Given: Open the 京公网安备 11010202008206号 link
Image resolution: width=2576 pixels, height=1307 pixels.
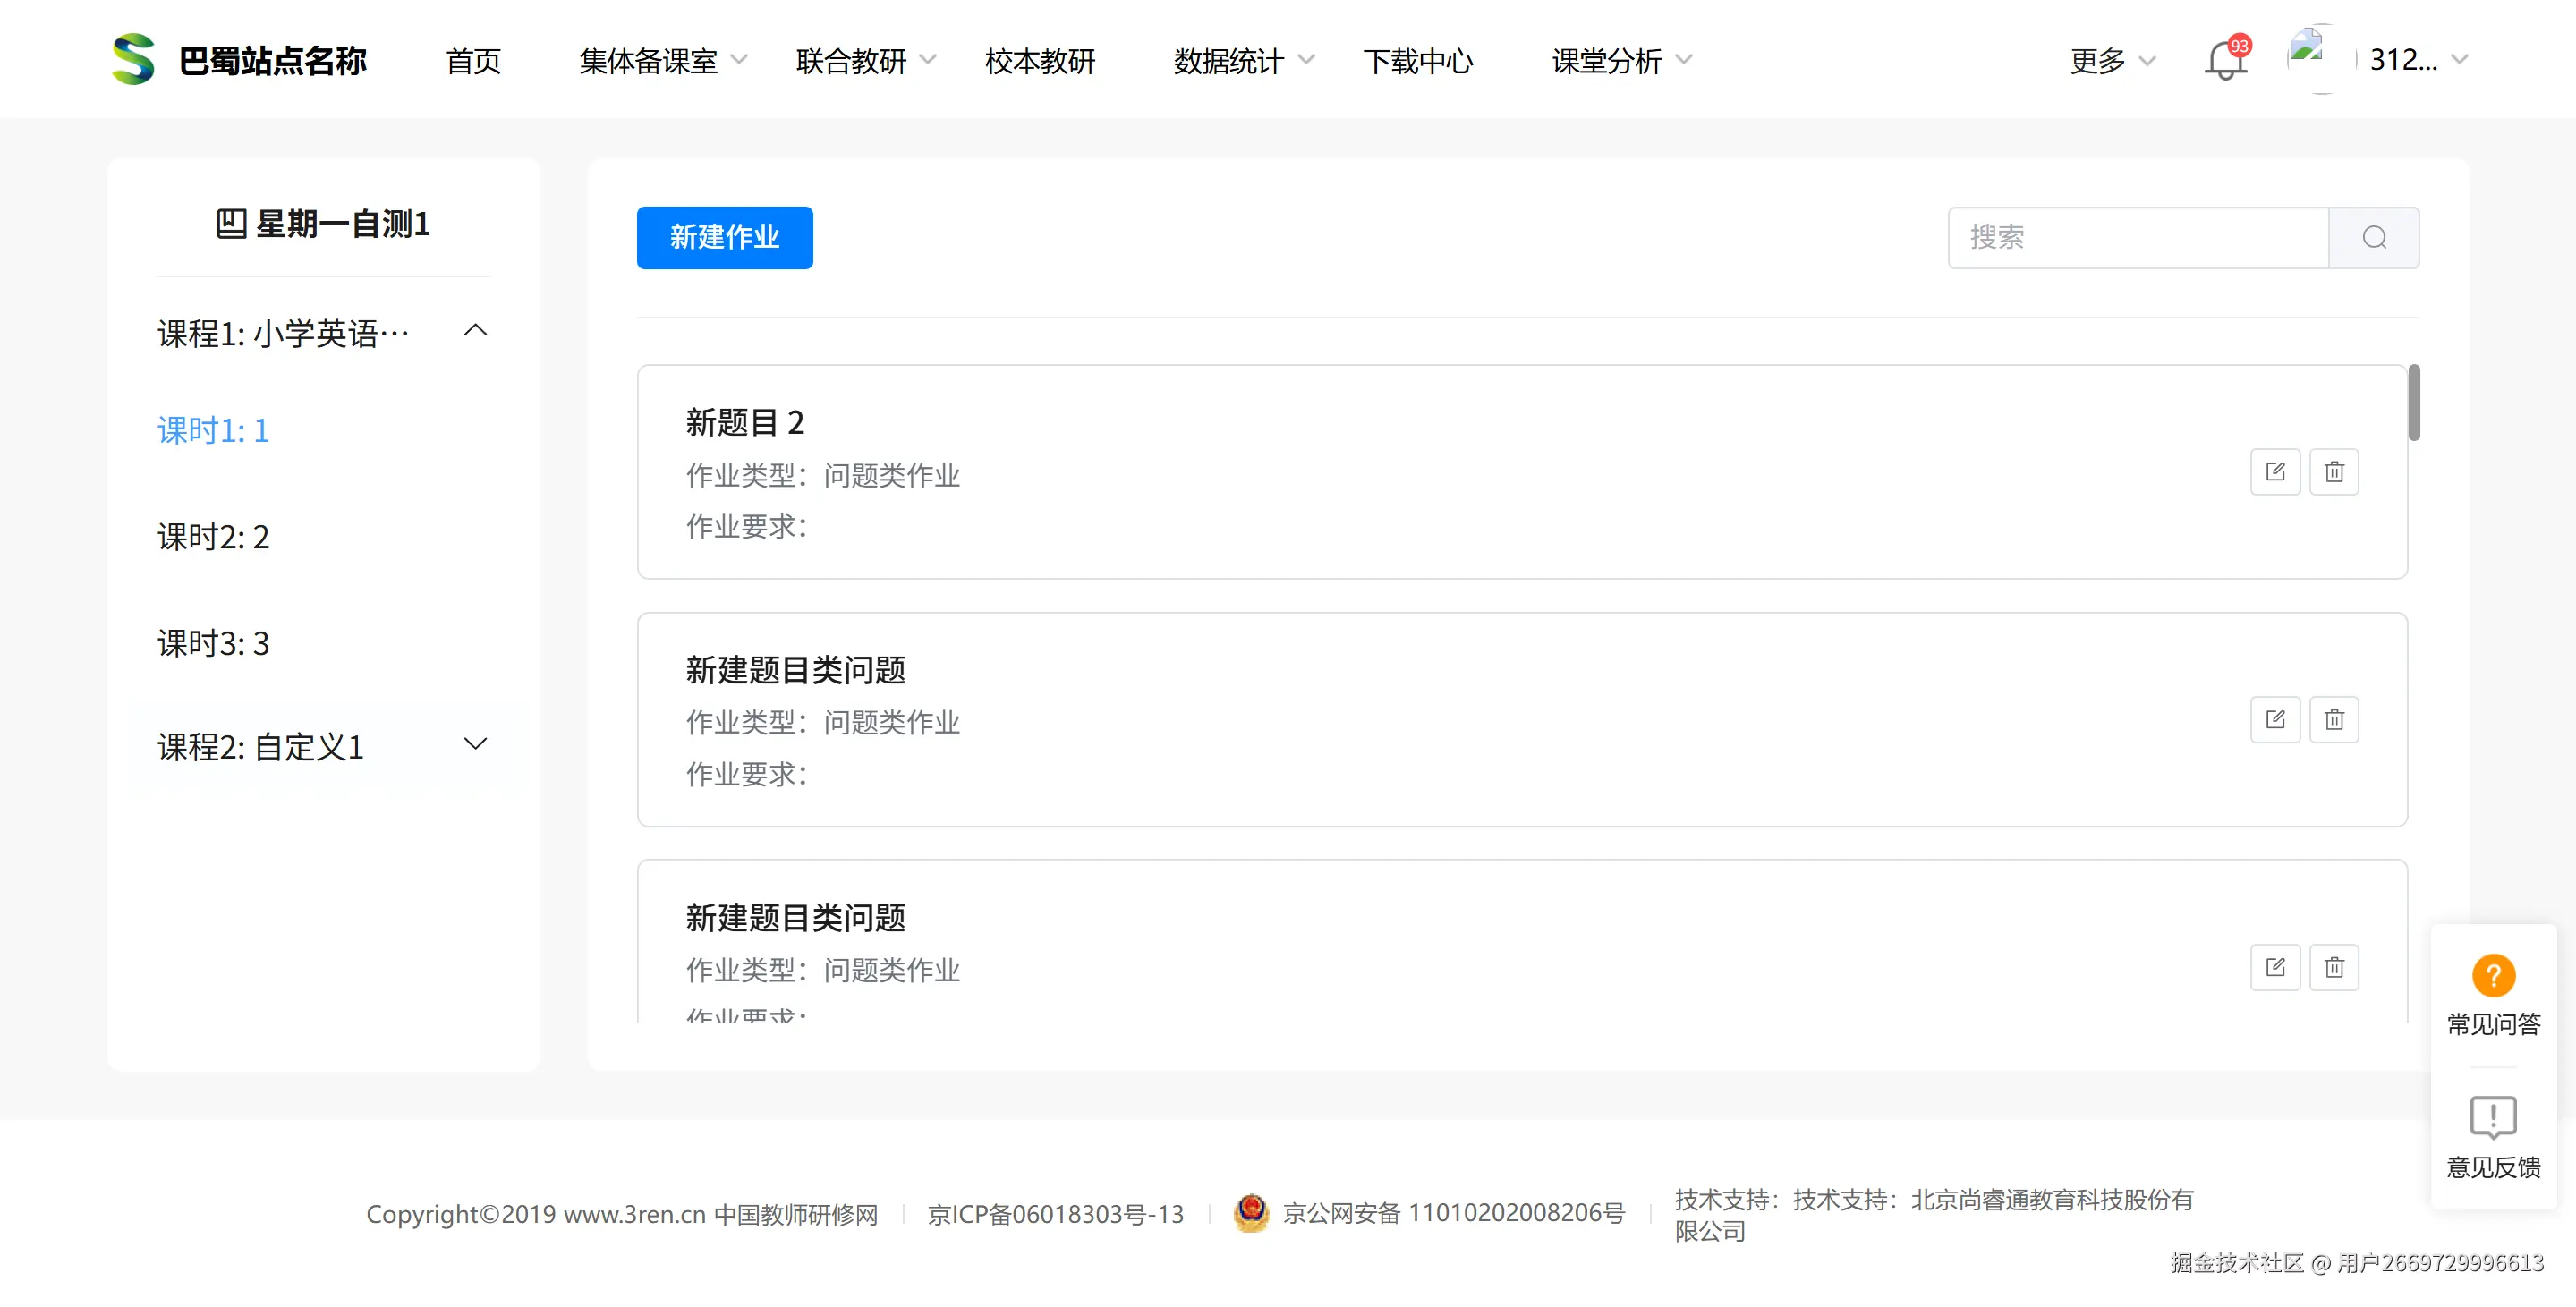Looking at the screenshot, I should coord(1454,1214).
